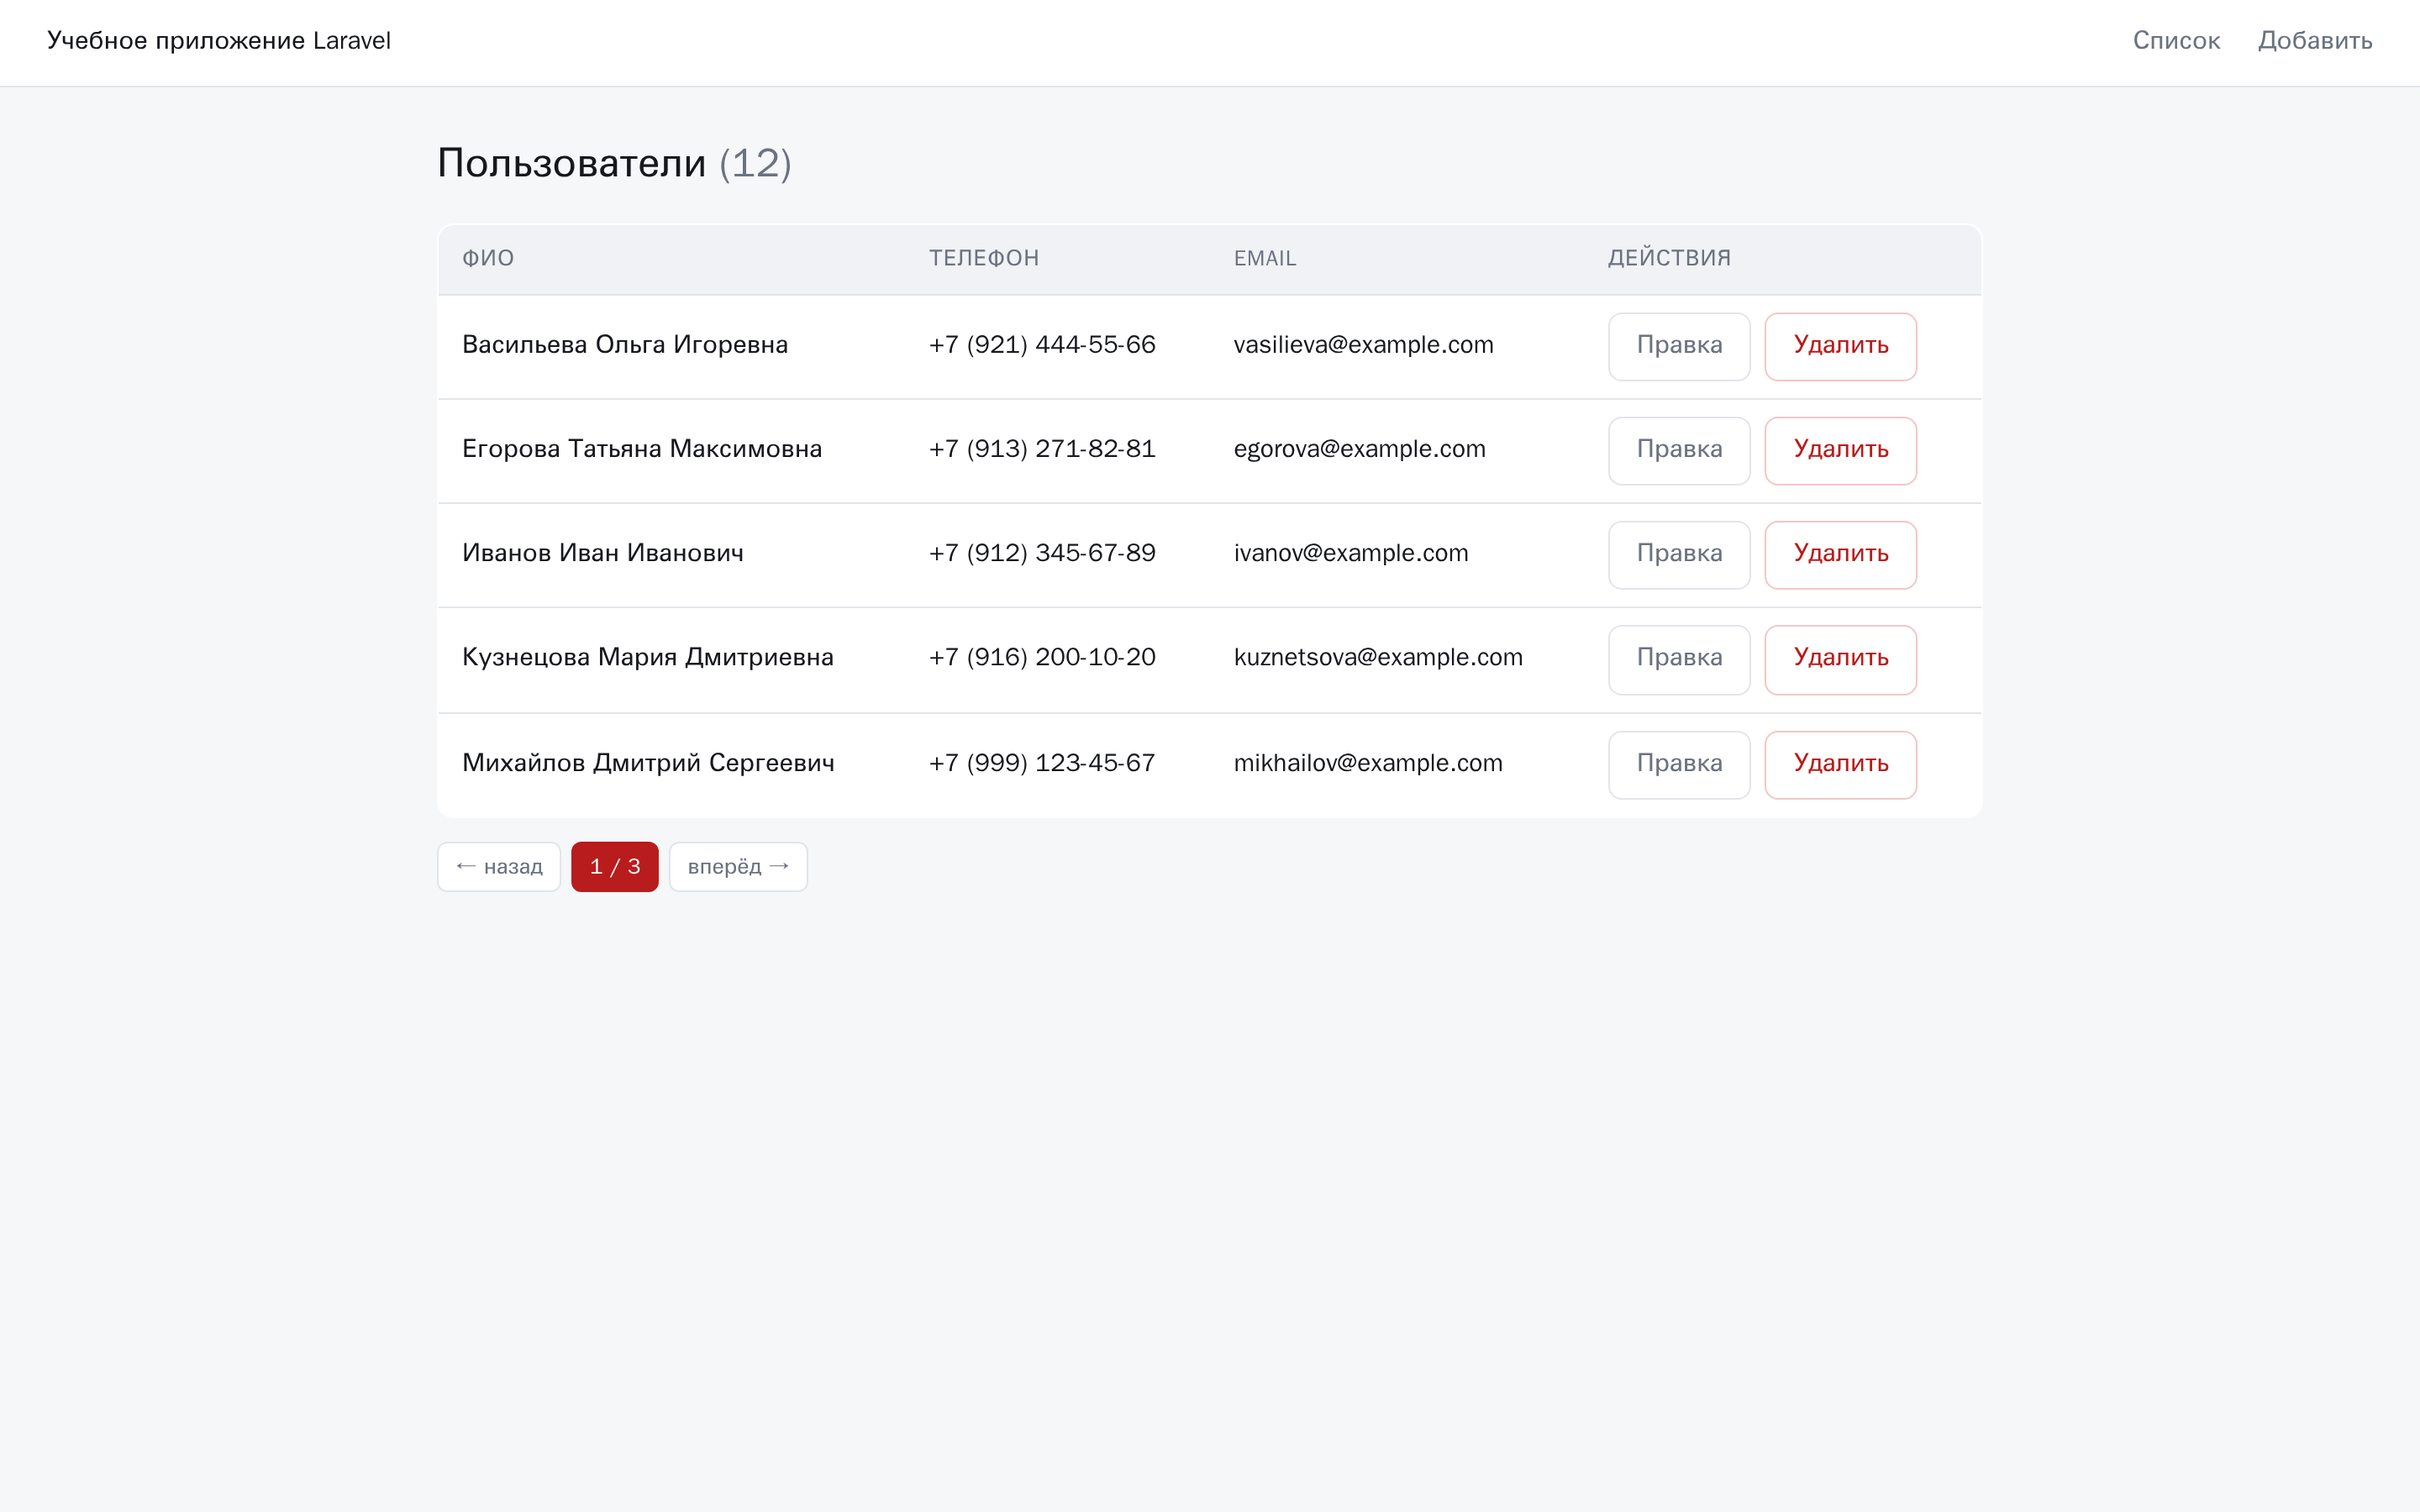The image size is (2420, 1512).
Task: Click the Пользователи (12) heading
Action: (x=614, y=163)
